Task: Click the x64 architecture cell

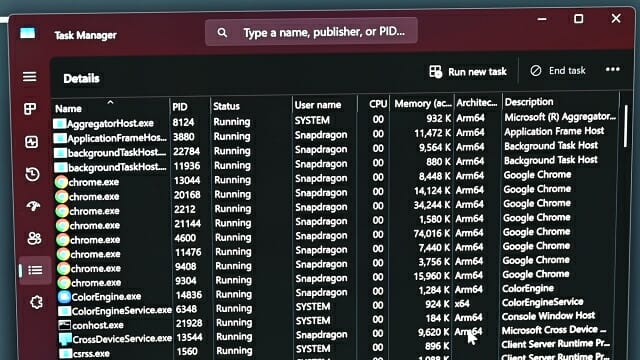Action: tap(462, 304)
